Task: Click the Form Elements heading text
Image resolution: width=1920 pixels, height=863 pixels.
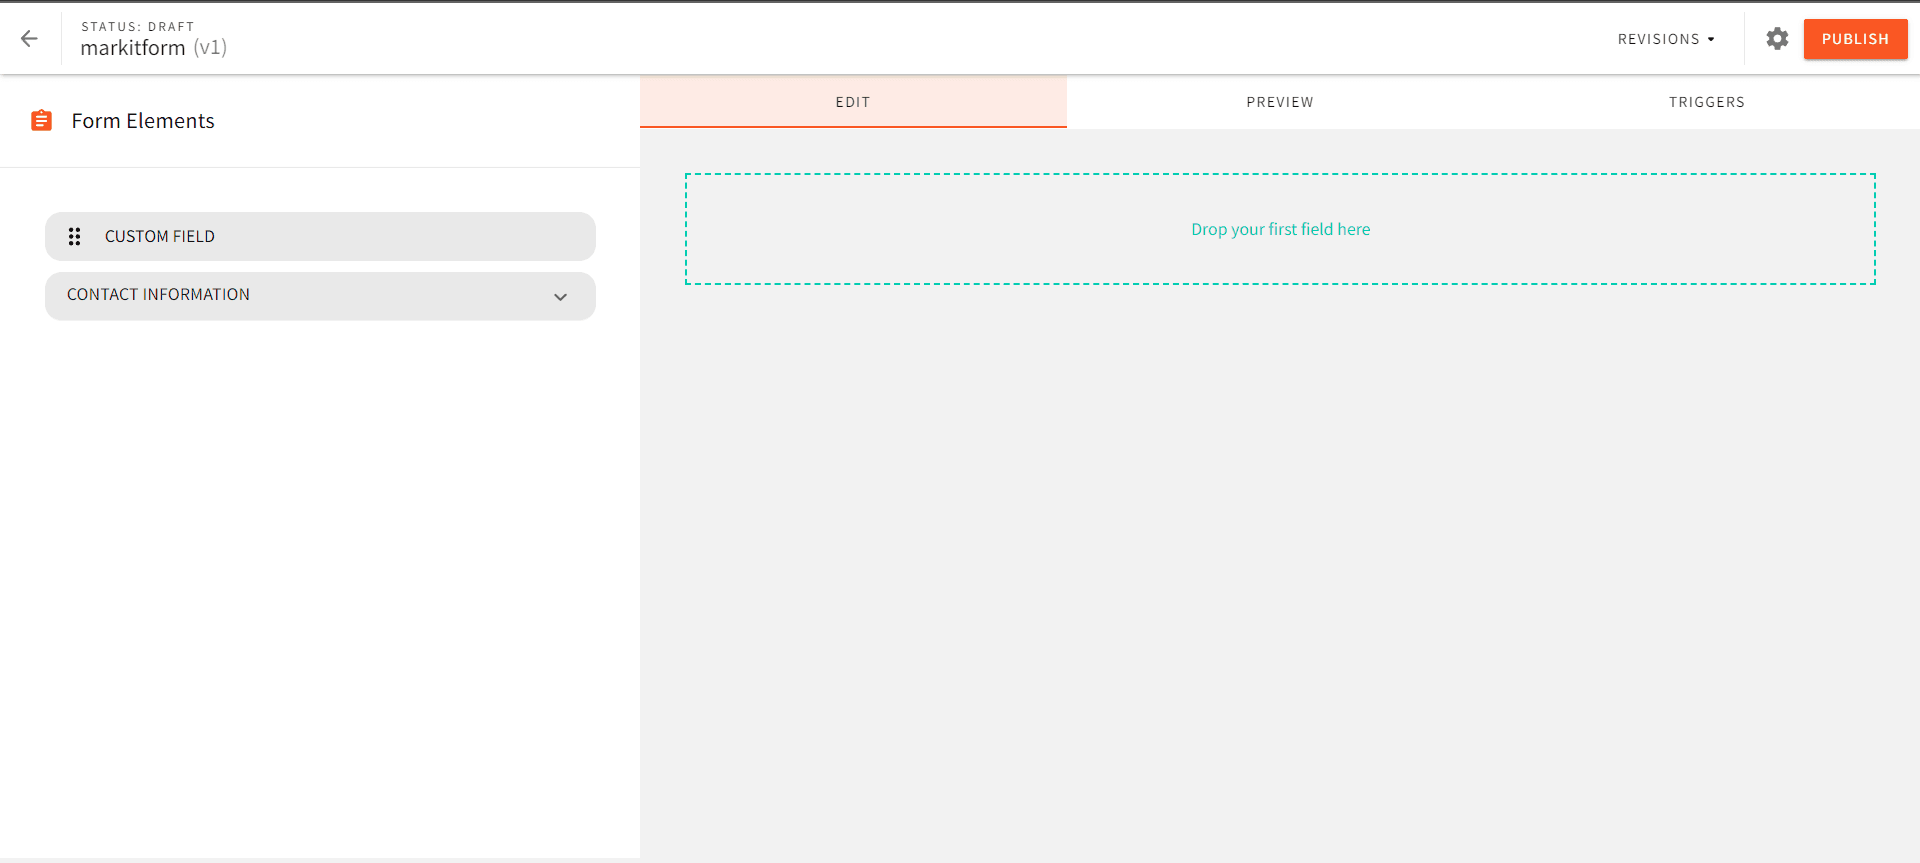Action: (x=143, y=121)
